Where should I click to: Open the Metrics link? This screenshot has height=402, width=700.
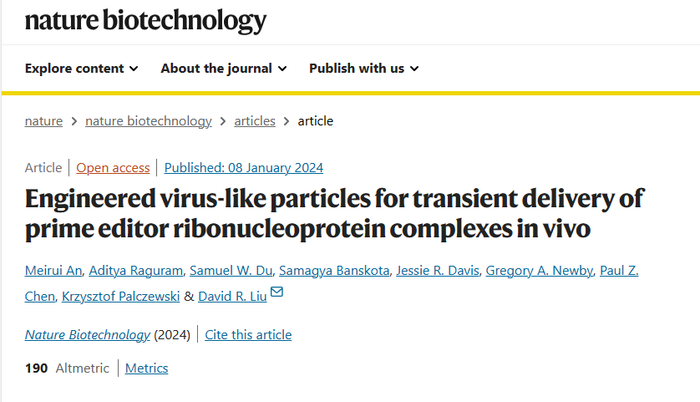[x=146, y=368]
